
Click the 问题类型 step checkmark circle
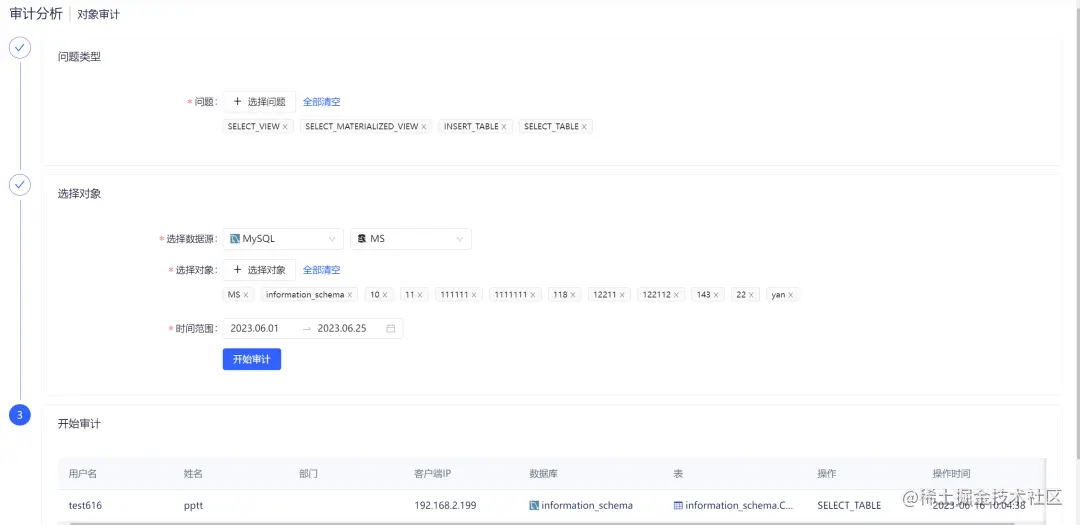pos(20,48)
